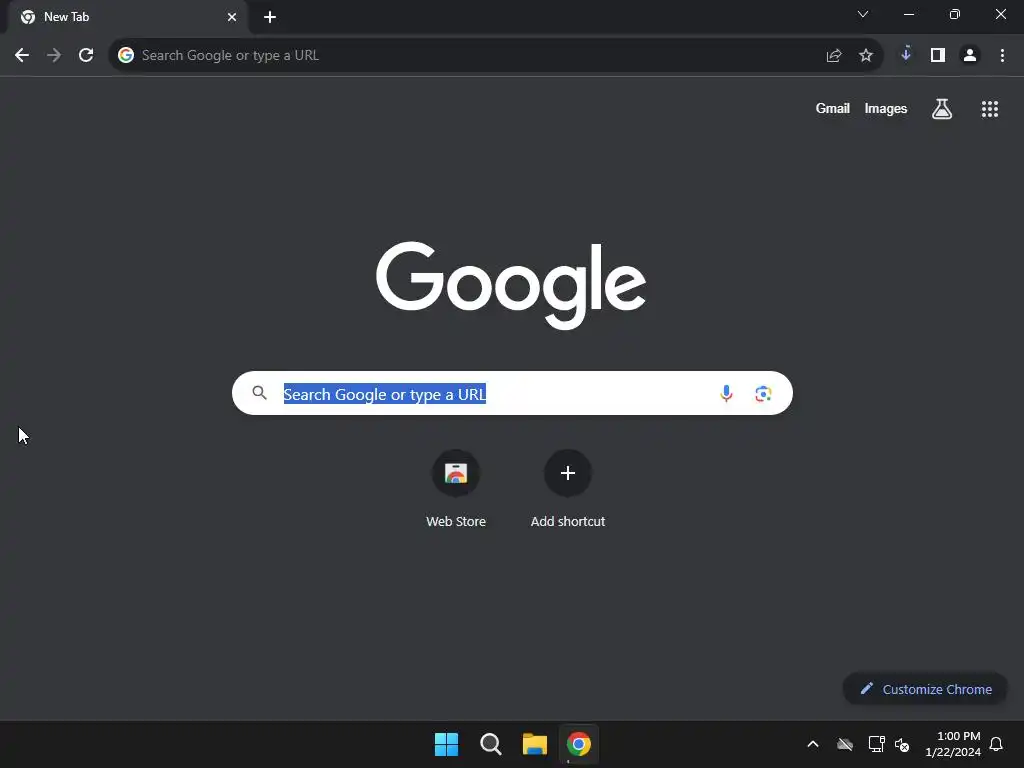Image resolution: width=1024 pixels, height=768 pixels.
Task: Open Windows taskbar search
Action: tap(490, 744)
